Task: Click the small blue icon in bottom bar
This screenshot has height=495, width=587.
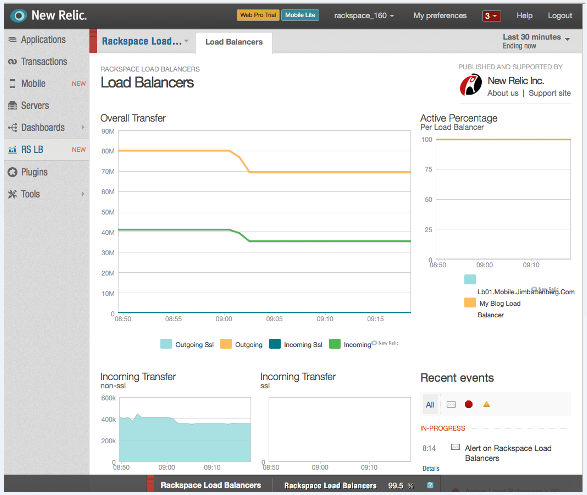Action: click(x=430, y=485)
